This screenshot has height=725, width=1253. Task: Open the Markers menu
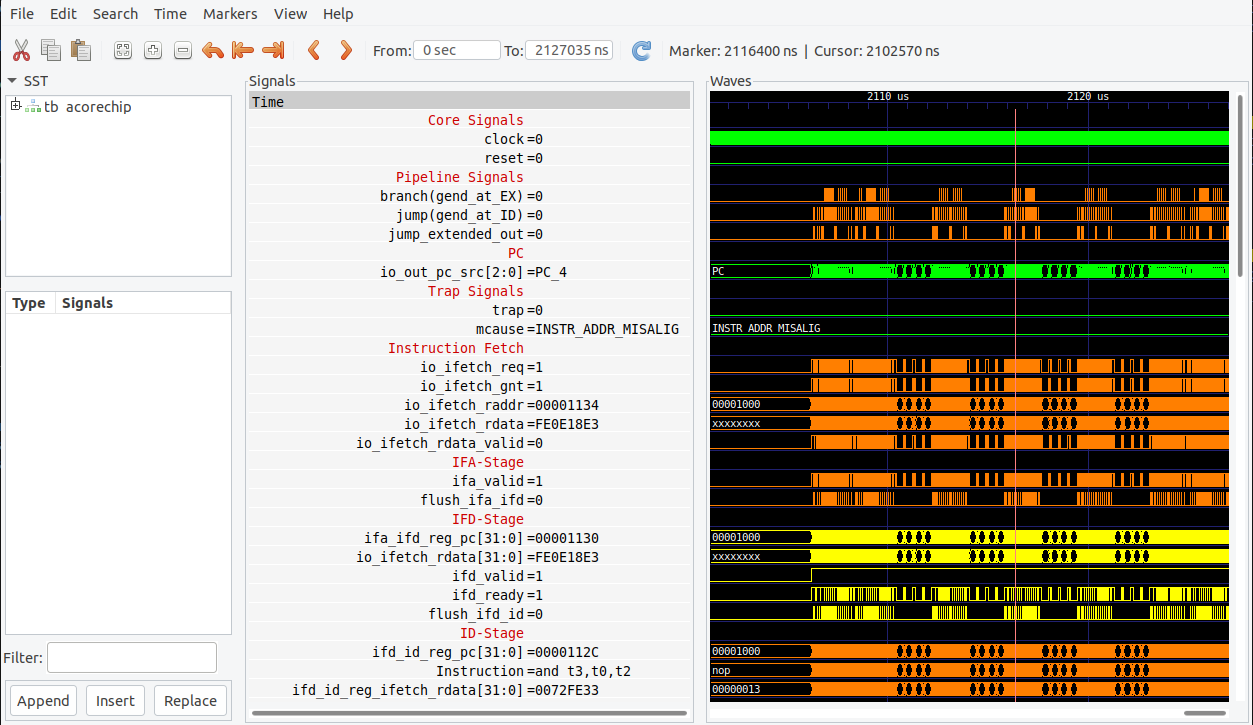tap(230, 14)
